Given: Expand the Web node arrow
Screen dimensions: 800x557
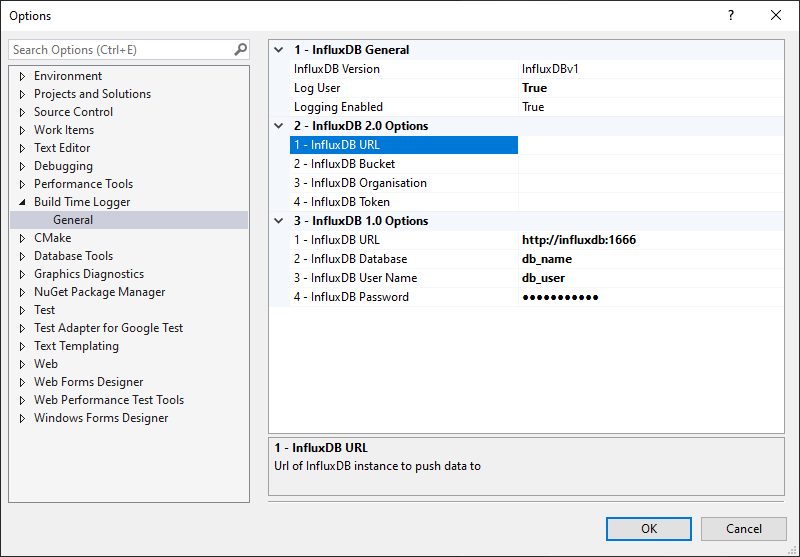Looking at the screenshot, I should point(22,364).
